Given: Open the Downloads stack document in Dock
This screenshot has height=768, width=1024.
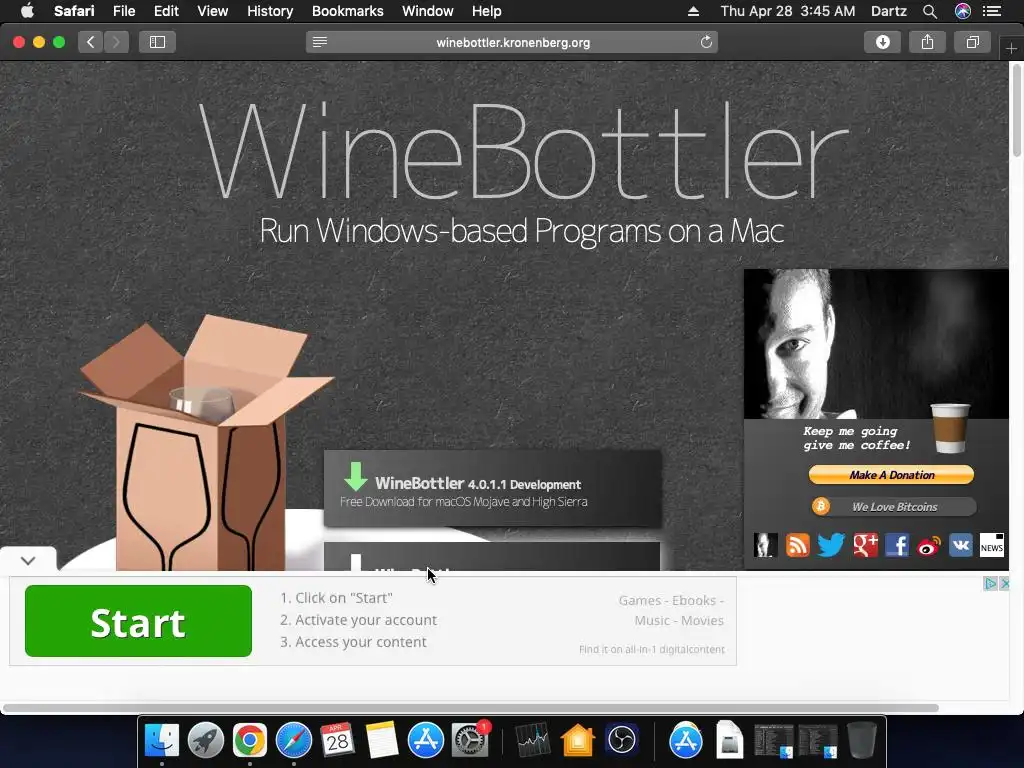Looking at the screenshot, I should [729, 741].
